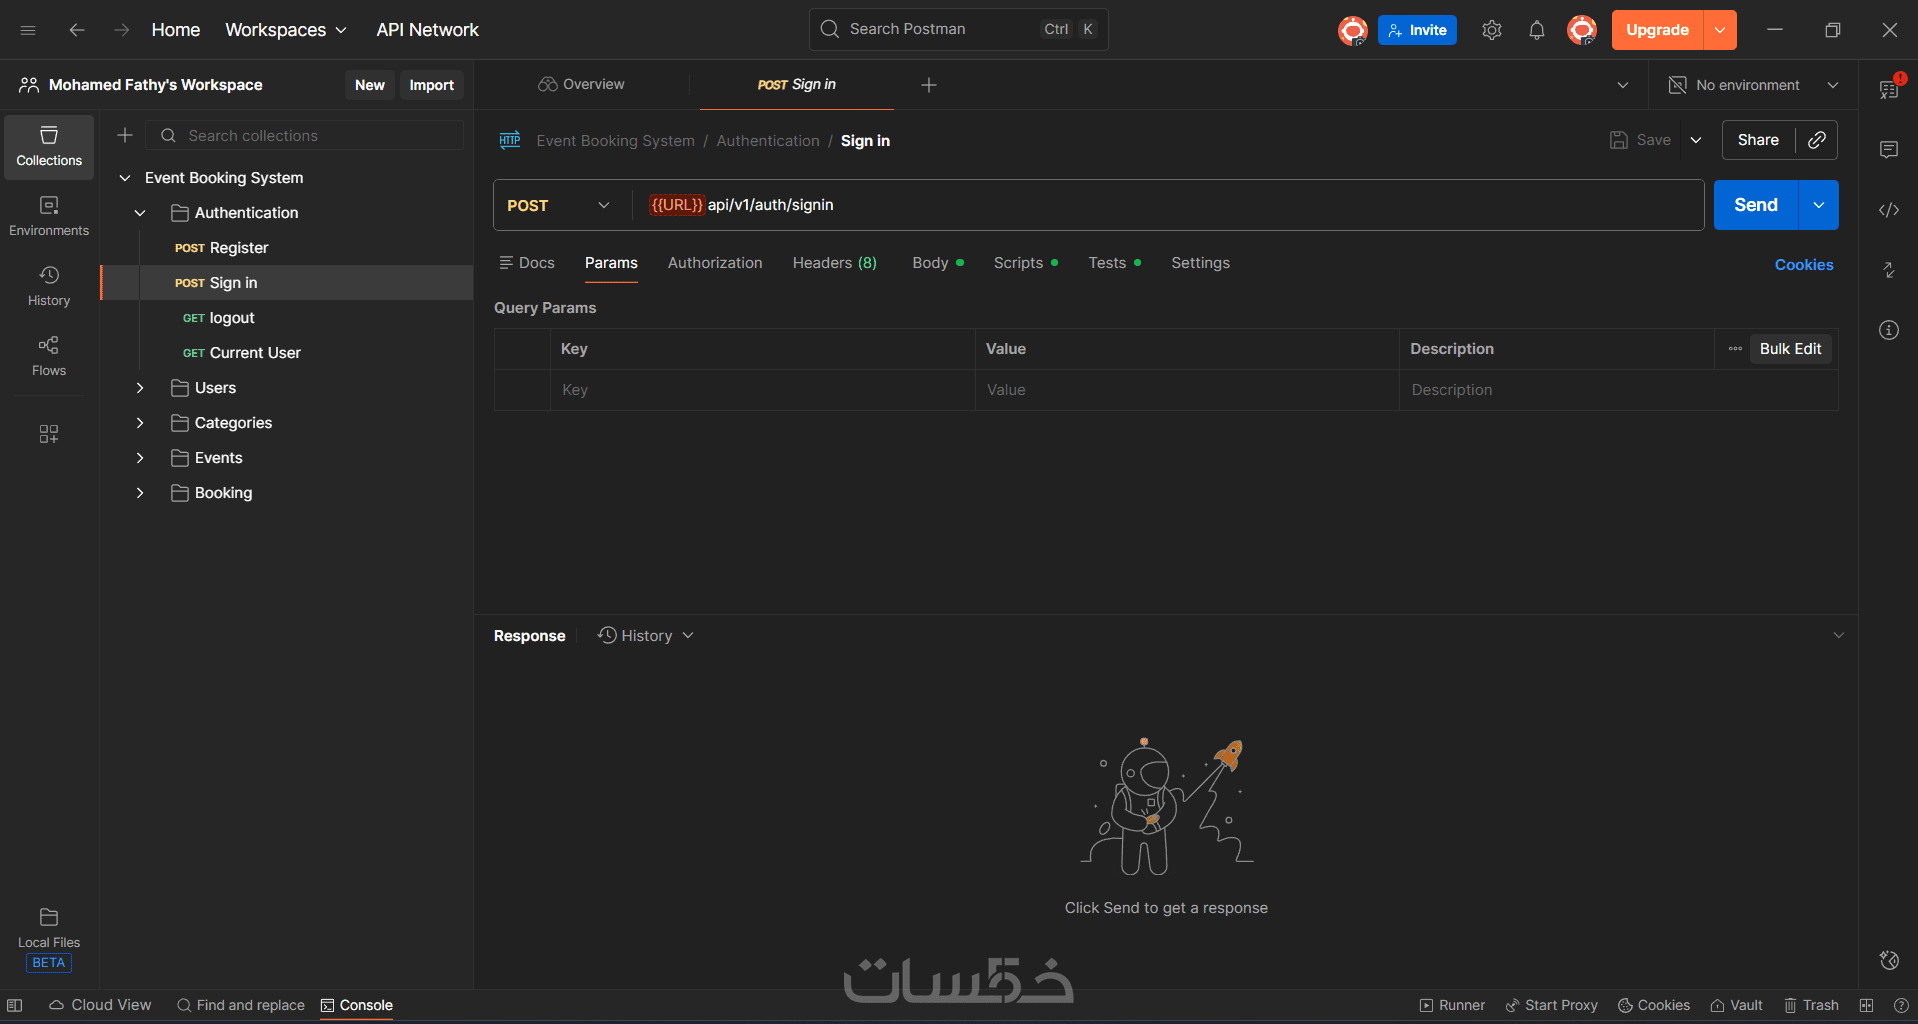Switch to the Headers (8) tab
This screenshot has width=1918, height=1024.
(x=834, y=263)
